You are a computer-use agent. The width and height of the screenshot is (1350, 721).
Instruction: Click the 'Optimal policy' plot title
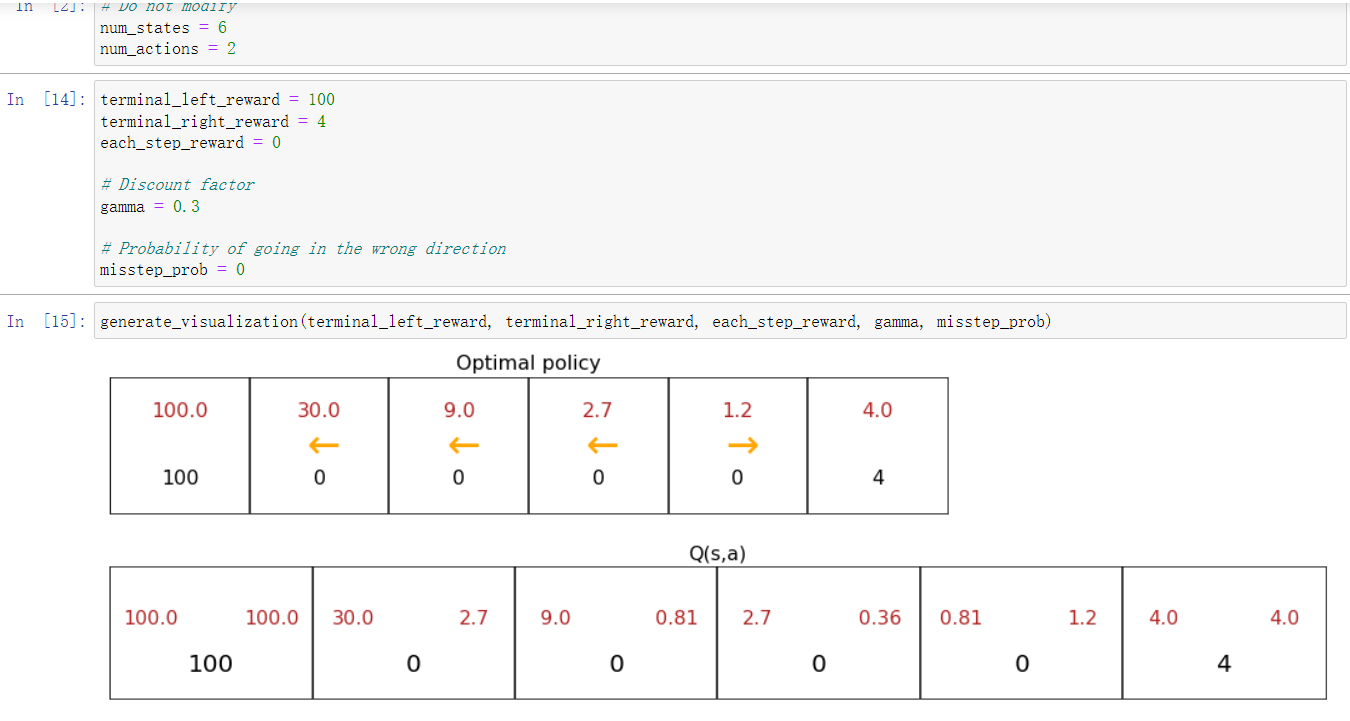coord(528,362)
